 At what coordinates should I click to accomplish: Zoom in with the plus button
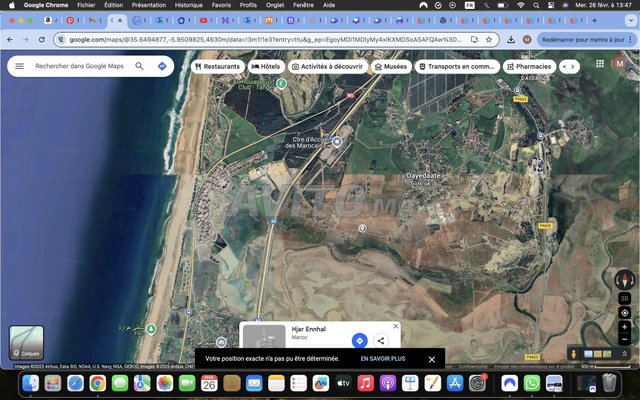coord(625,326)
